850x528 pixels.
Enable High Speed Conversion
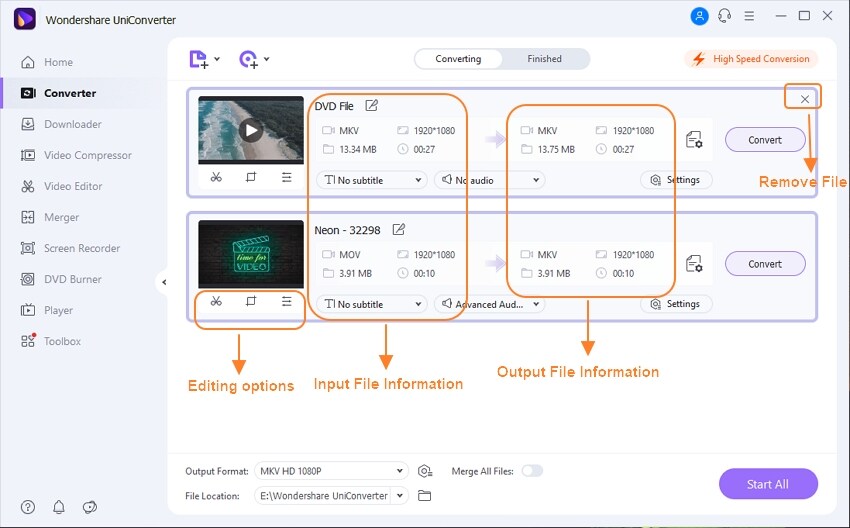click(x=751, y=59)
